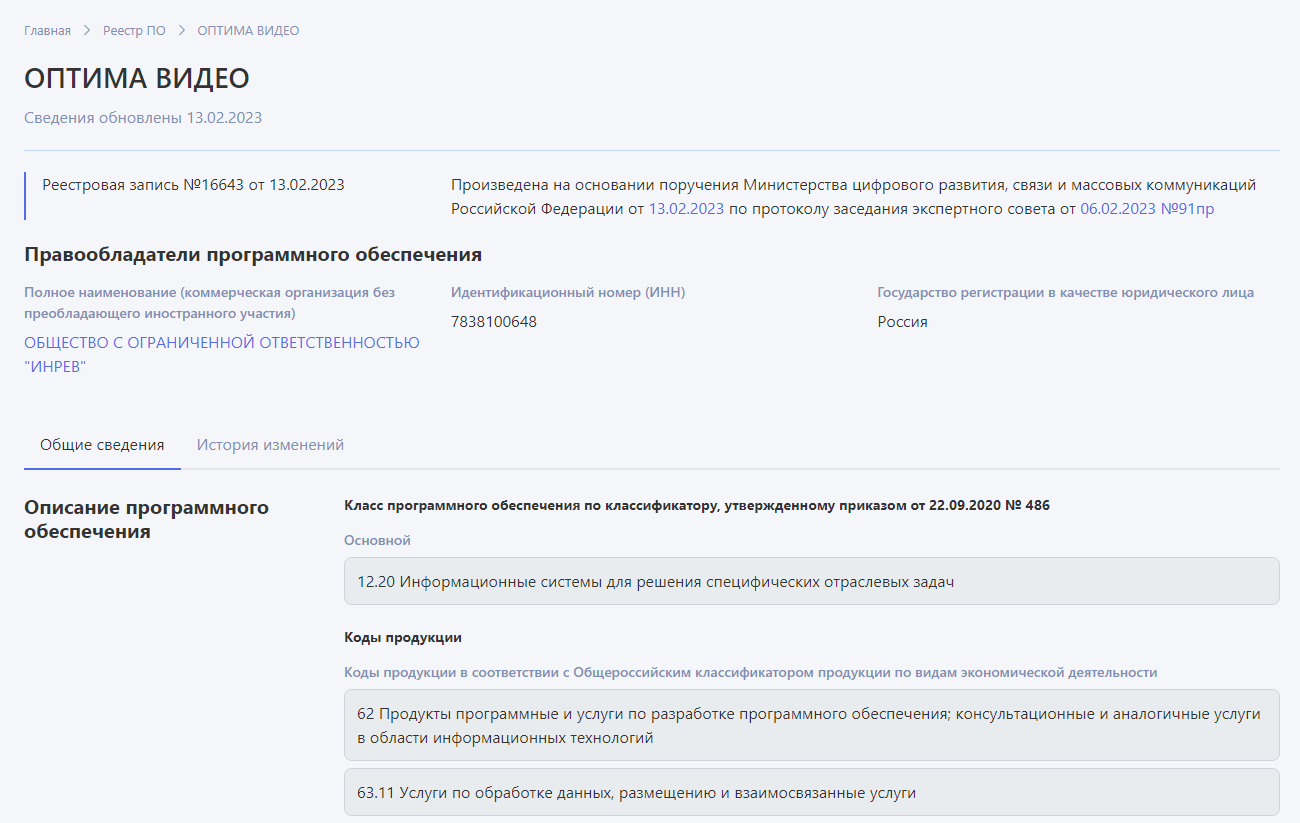Switch to the История изменений tab

(270, 445)
